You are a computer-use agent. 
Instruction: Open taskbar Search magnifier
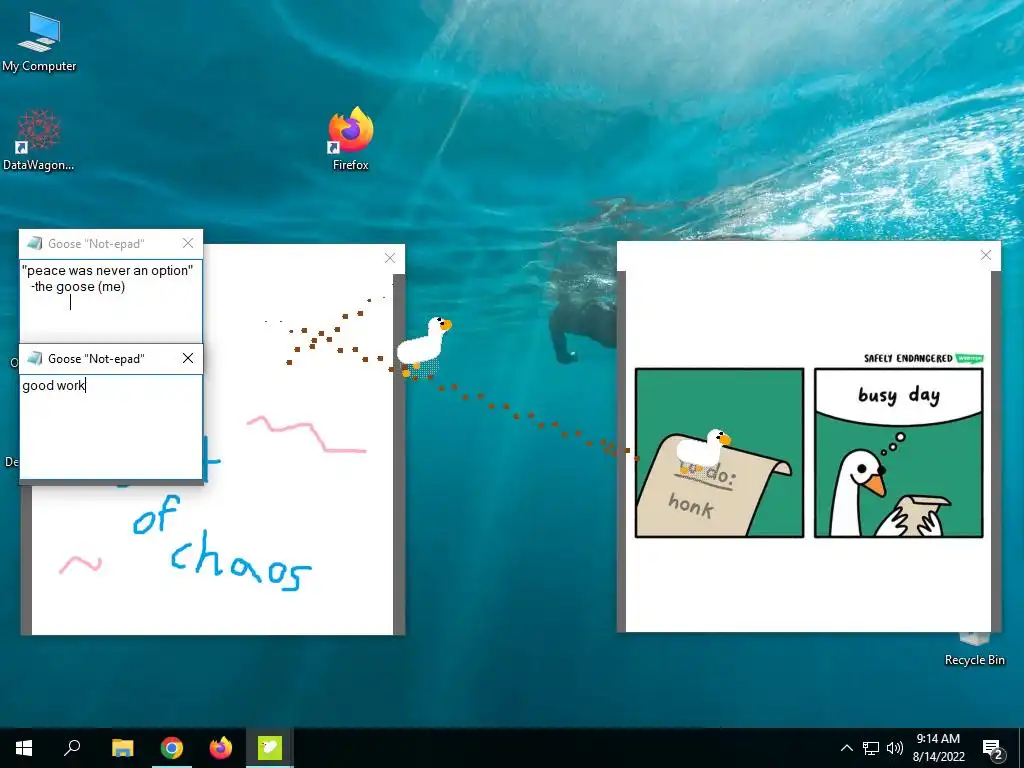[72, 747]
